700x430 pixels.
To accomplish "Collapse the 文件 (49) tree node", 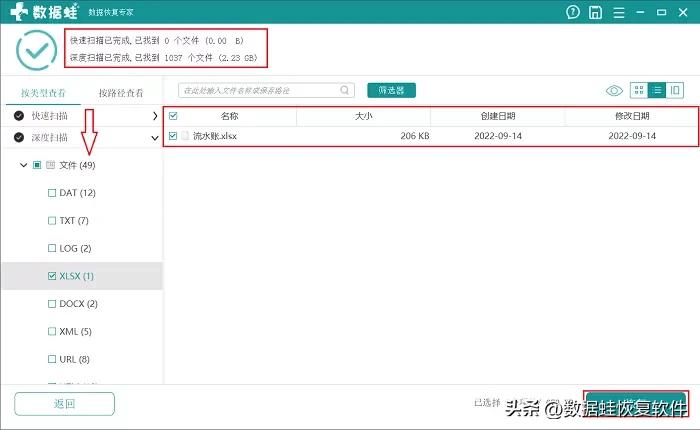I will coord(23,165).
